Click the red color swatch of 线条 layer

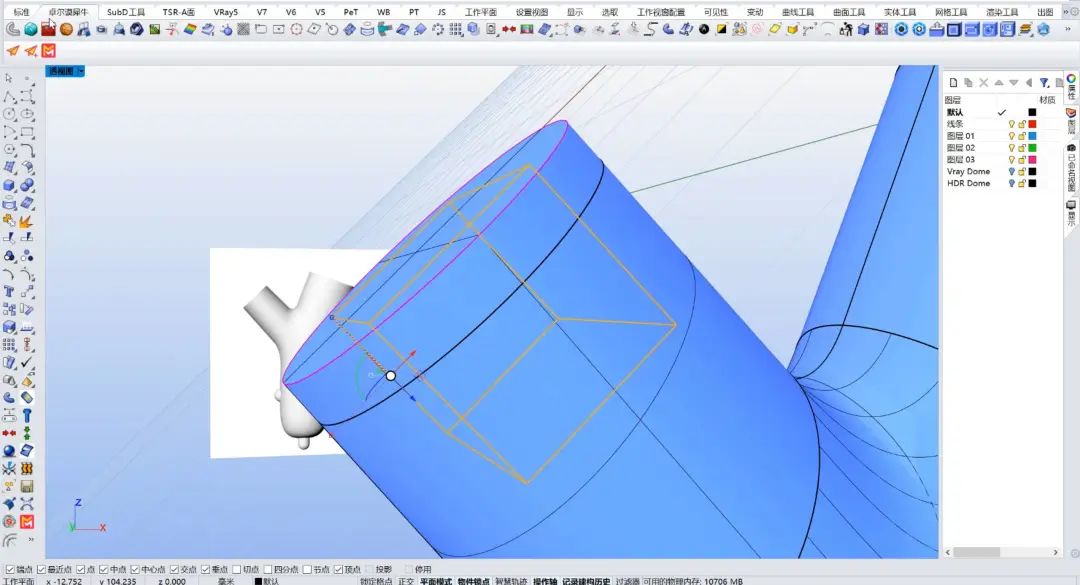point(1032,124)
